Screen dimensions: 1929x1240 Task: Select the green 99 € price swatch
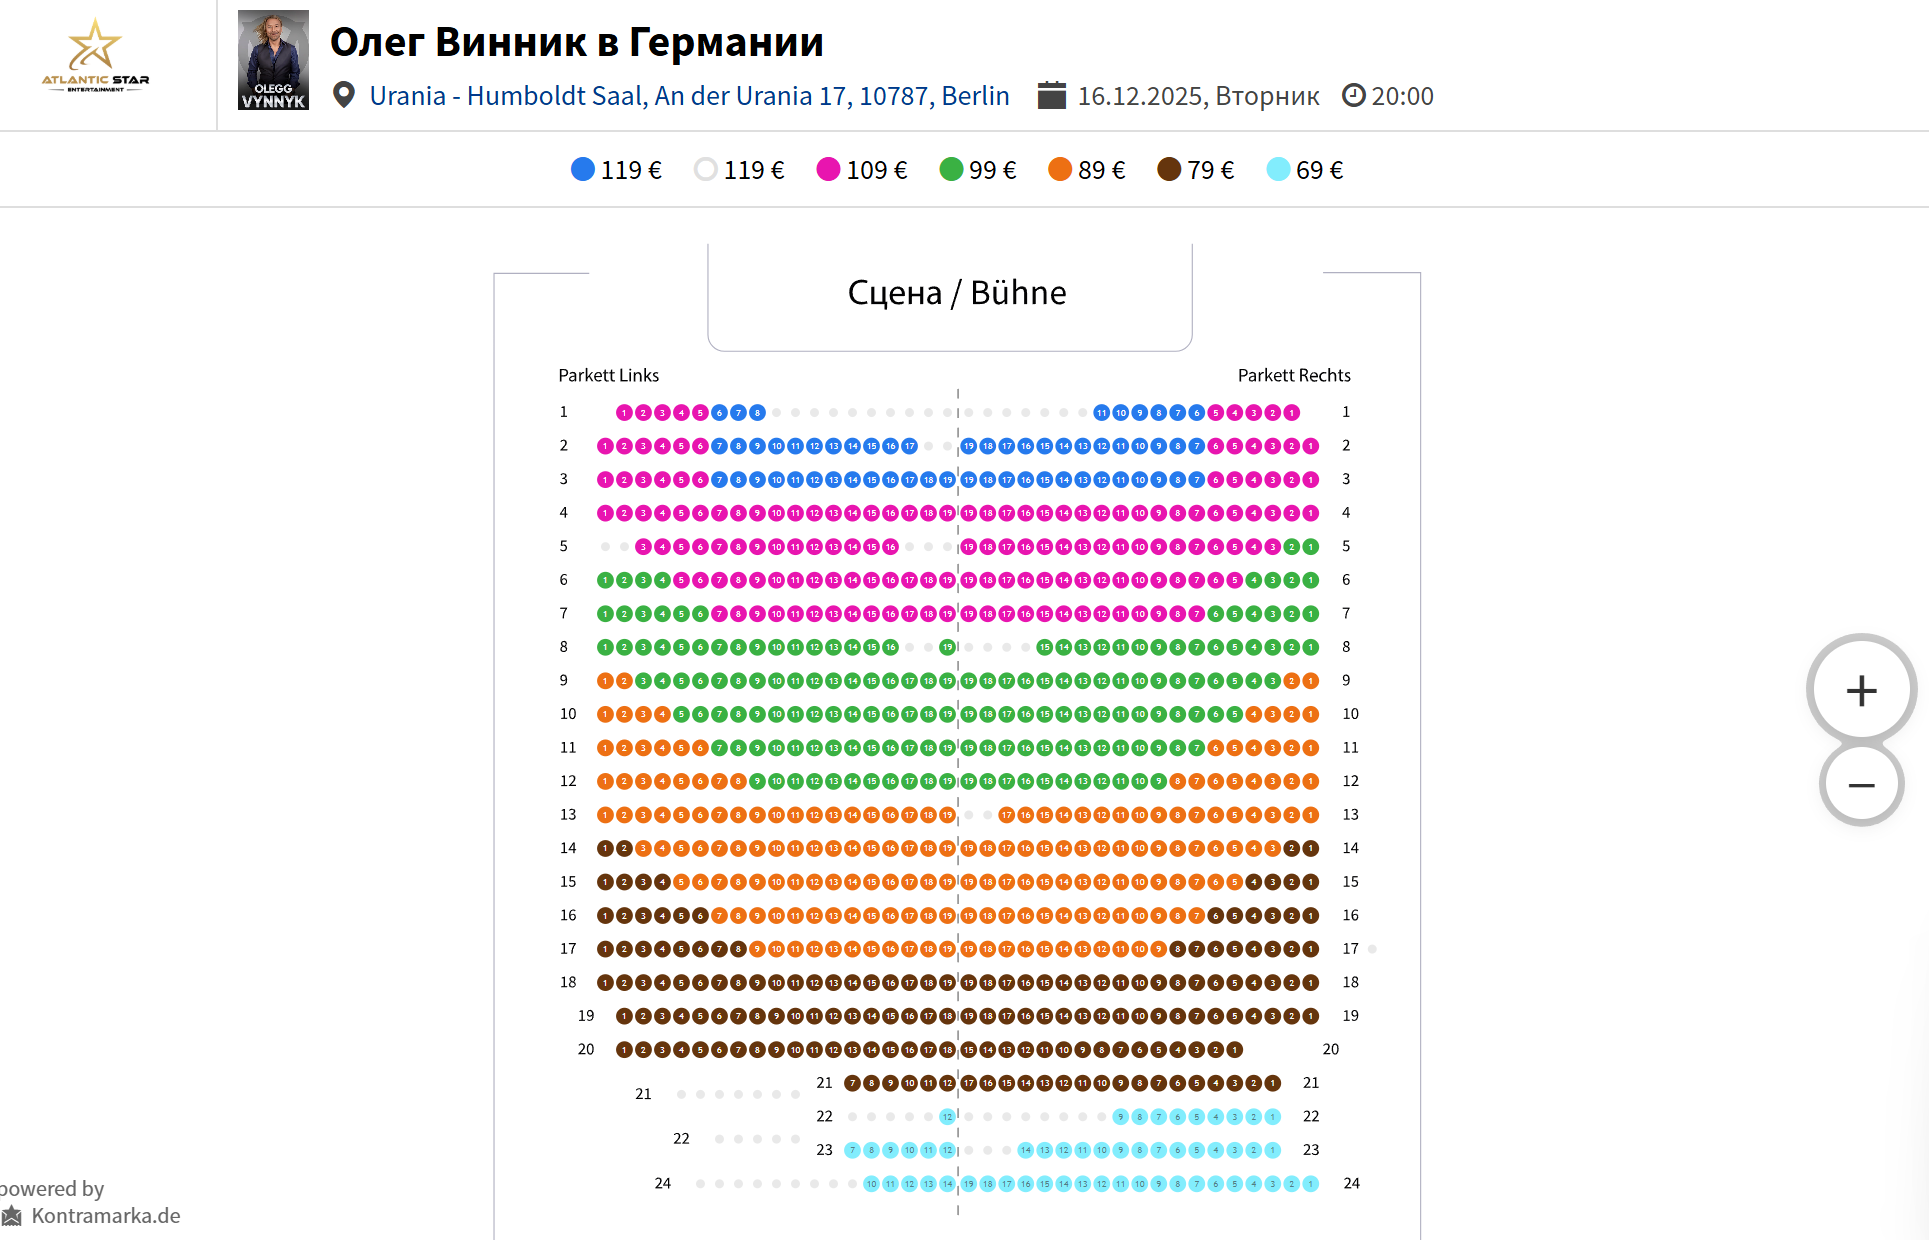coord(951,170)
